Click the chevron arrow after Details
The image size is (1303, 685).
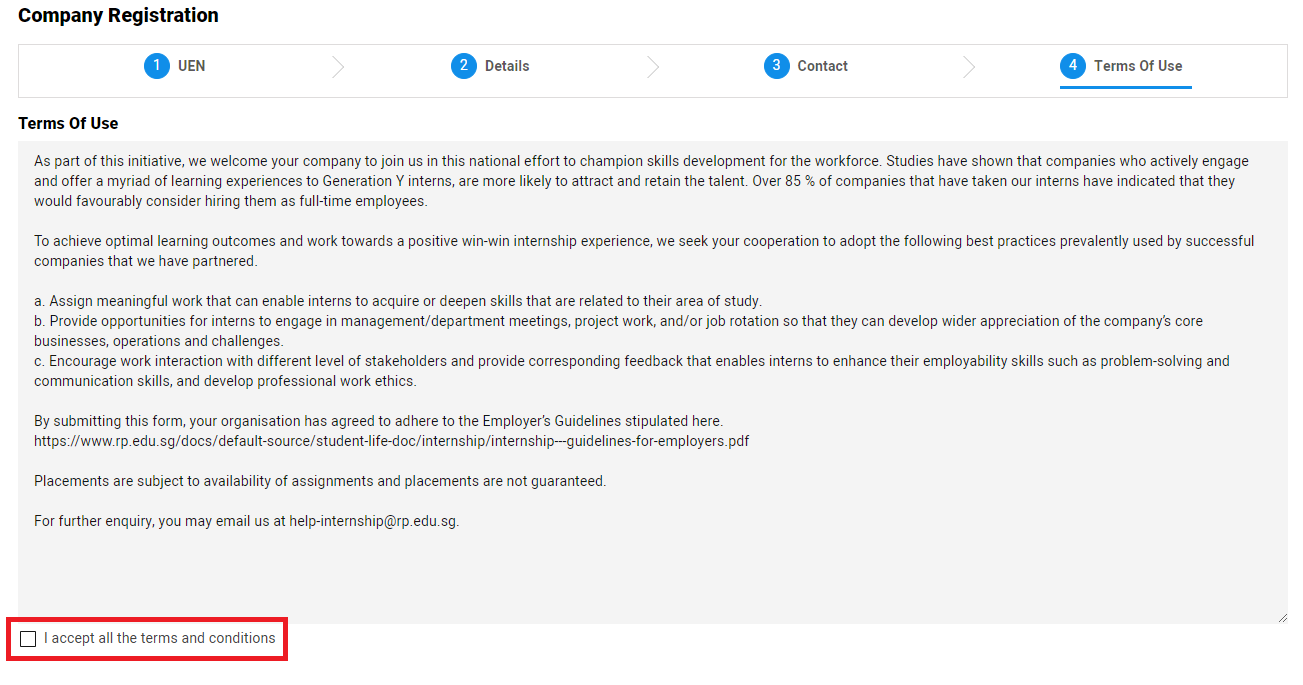point(653,67)
